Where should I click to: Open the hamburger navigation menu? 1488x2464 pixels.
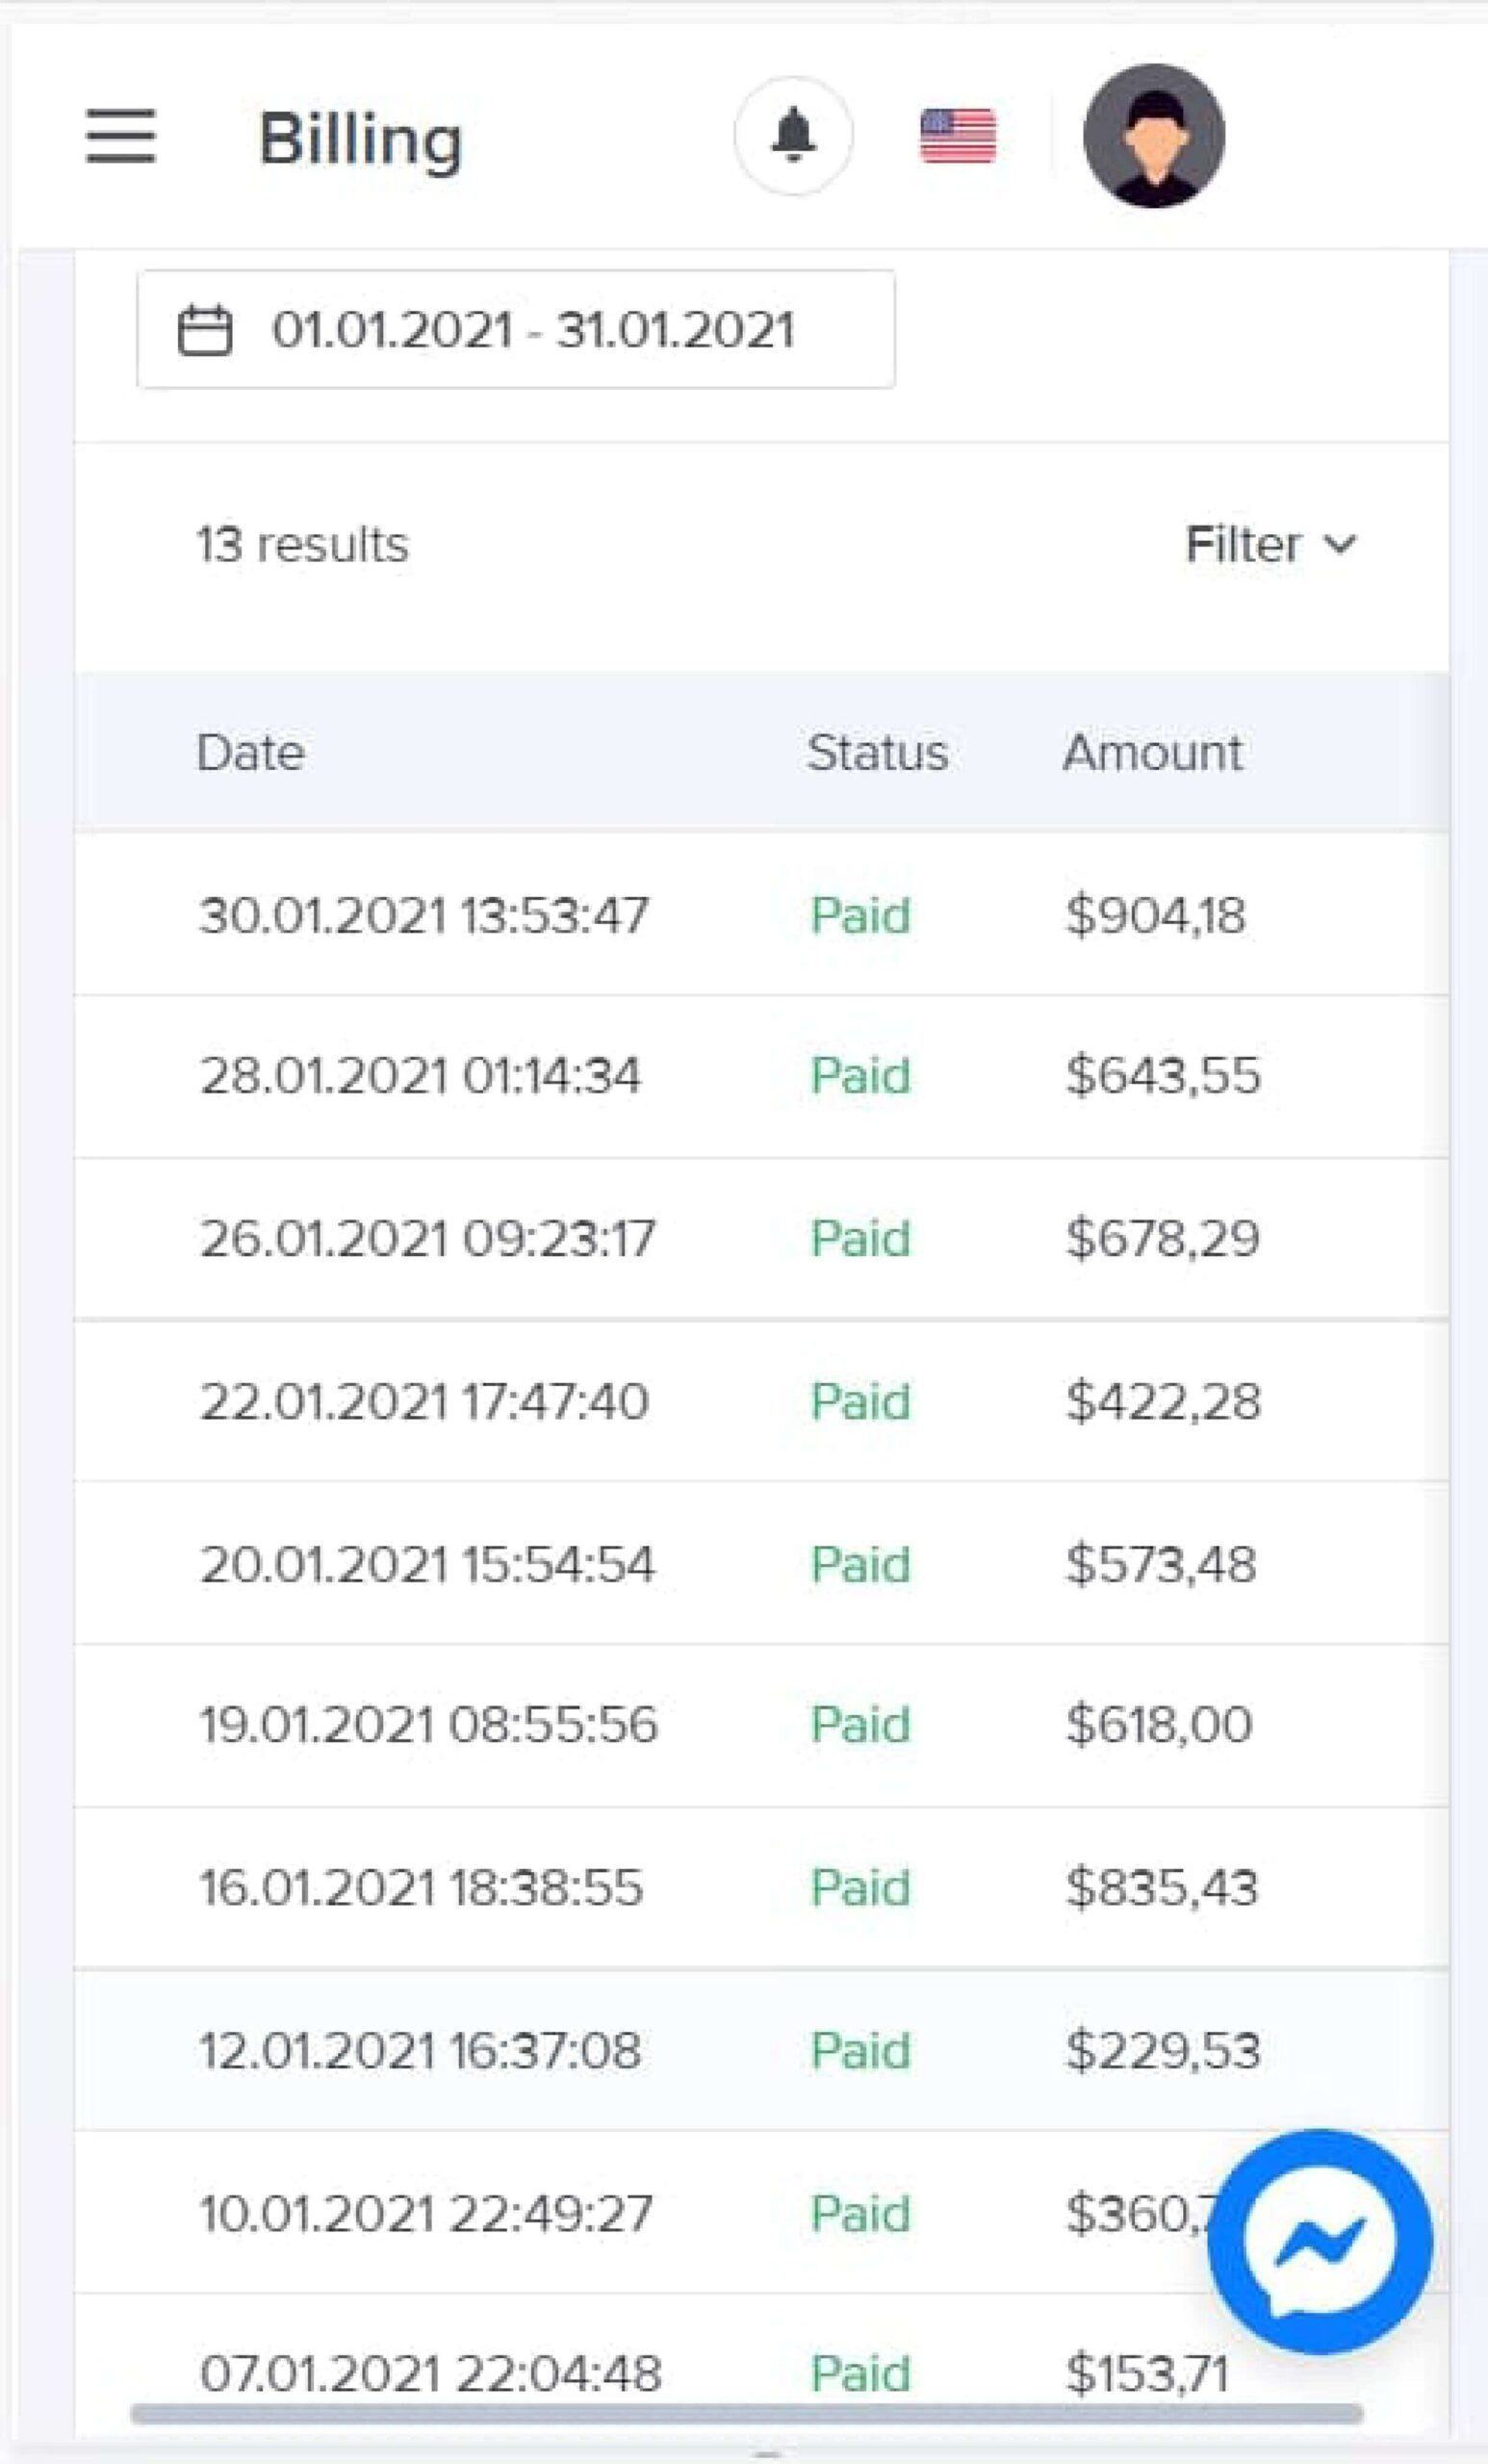pos(121,136)
